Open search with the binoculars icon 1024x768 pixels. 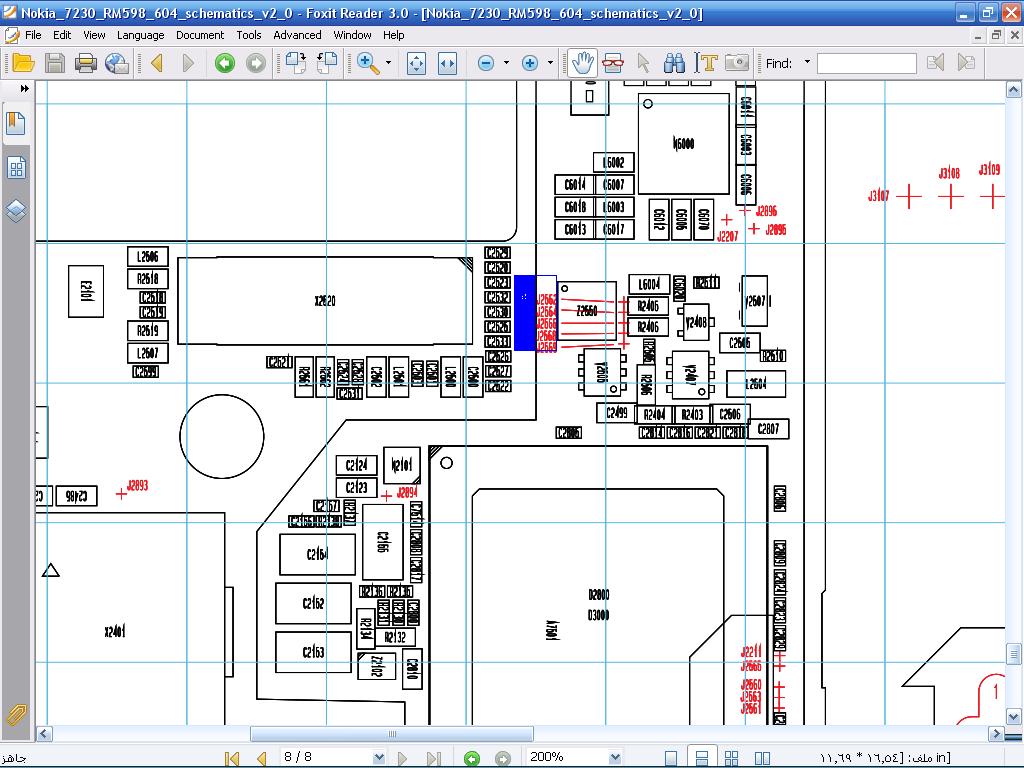pyautogui.click(x=674, y=63)
